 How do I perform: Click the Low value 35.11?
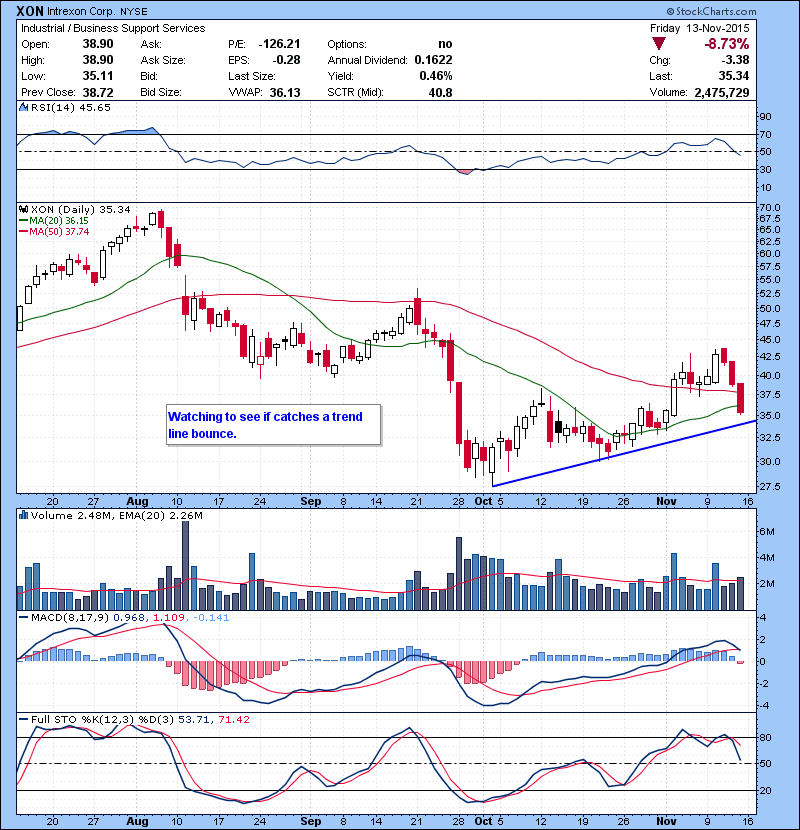pyautogui.click(x=98, y=76)
